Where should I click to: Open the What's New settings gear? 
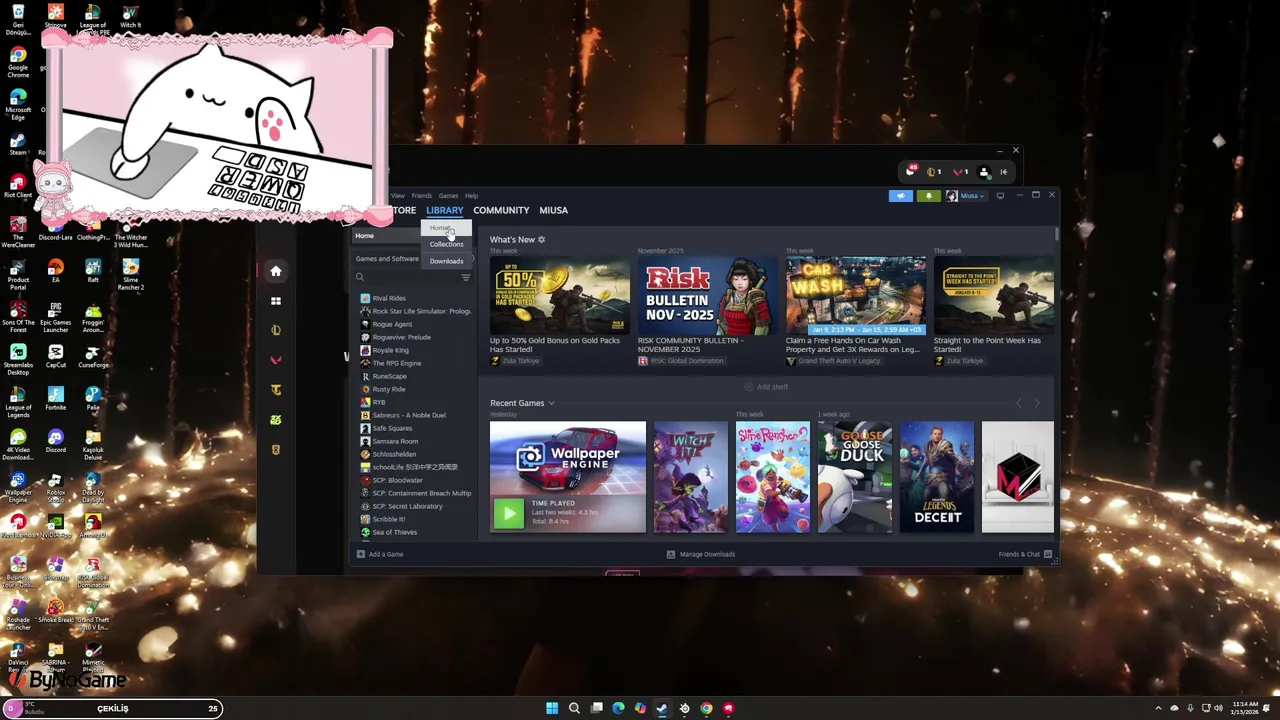pyautogui.click(x=541, y=240)
